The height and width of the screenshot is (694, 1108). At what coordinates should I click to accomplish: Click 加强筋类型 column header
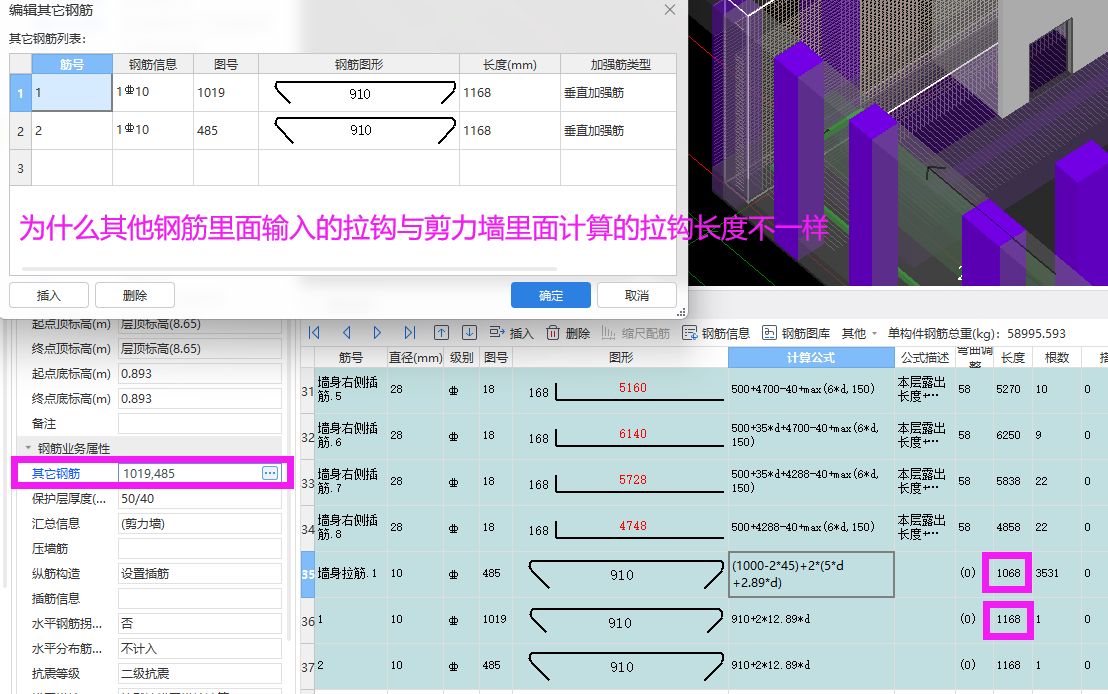coord(620,64)
